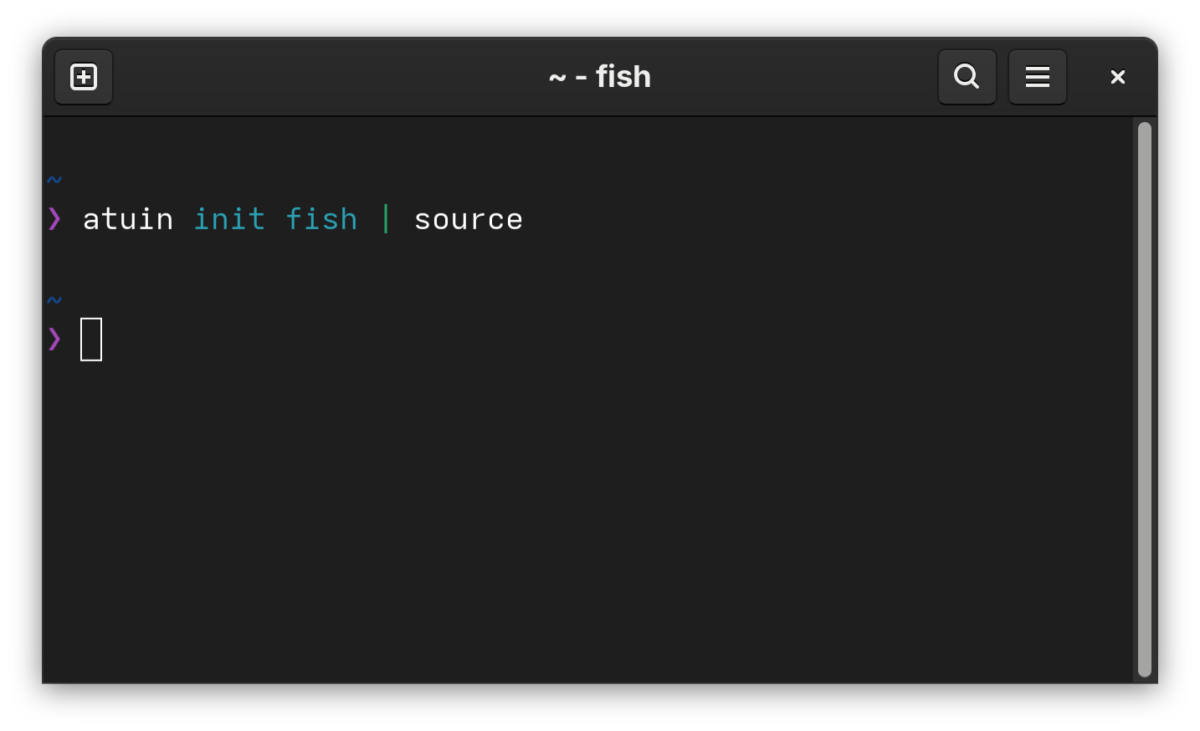The width and height of the screenshot is (1200, 731).
Task: Click the word "atuin" in the command
Action: click(x=128, y=219)
